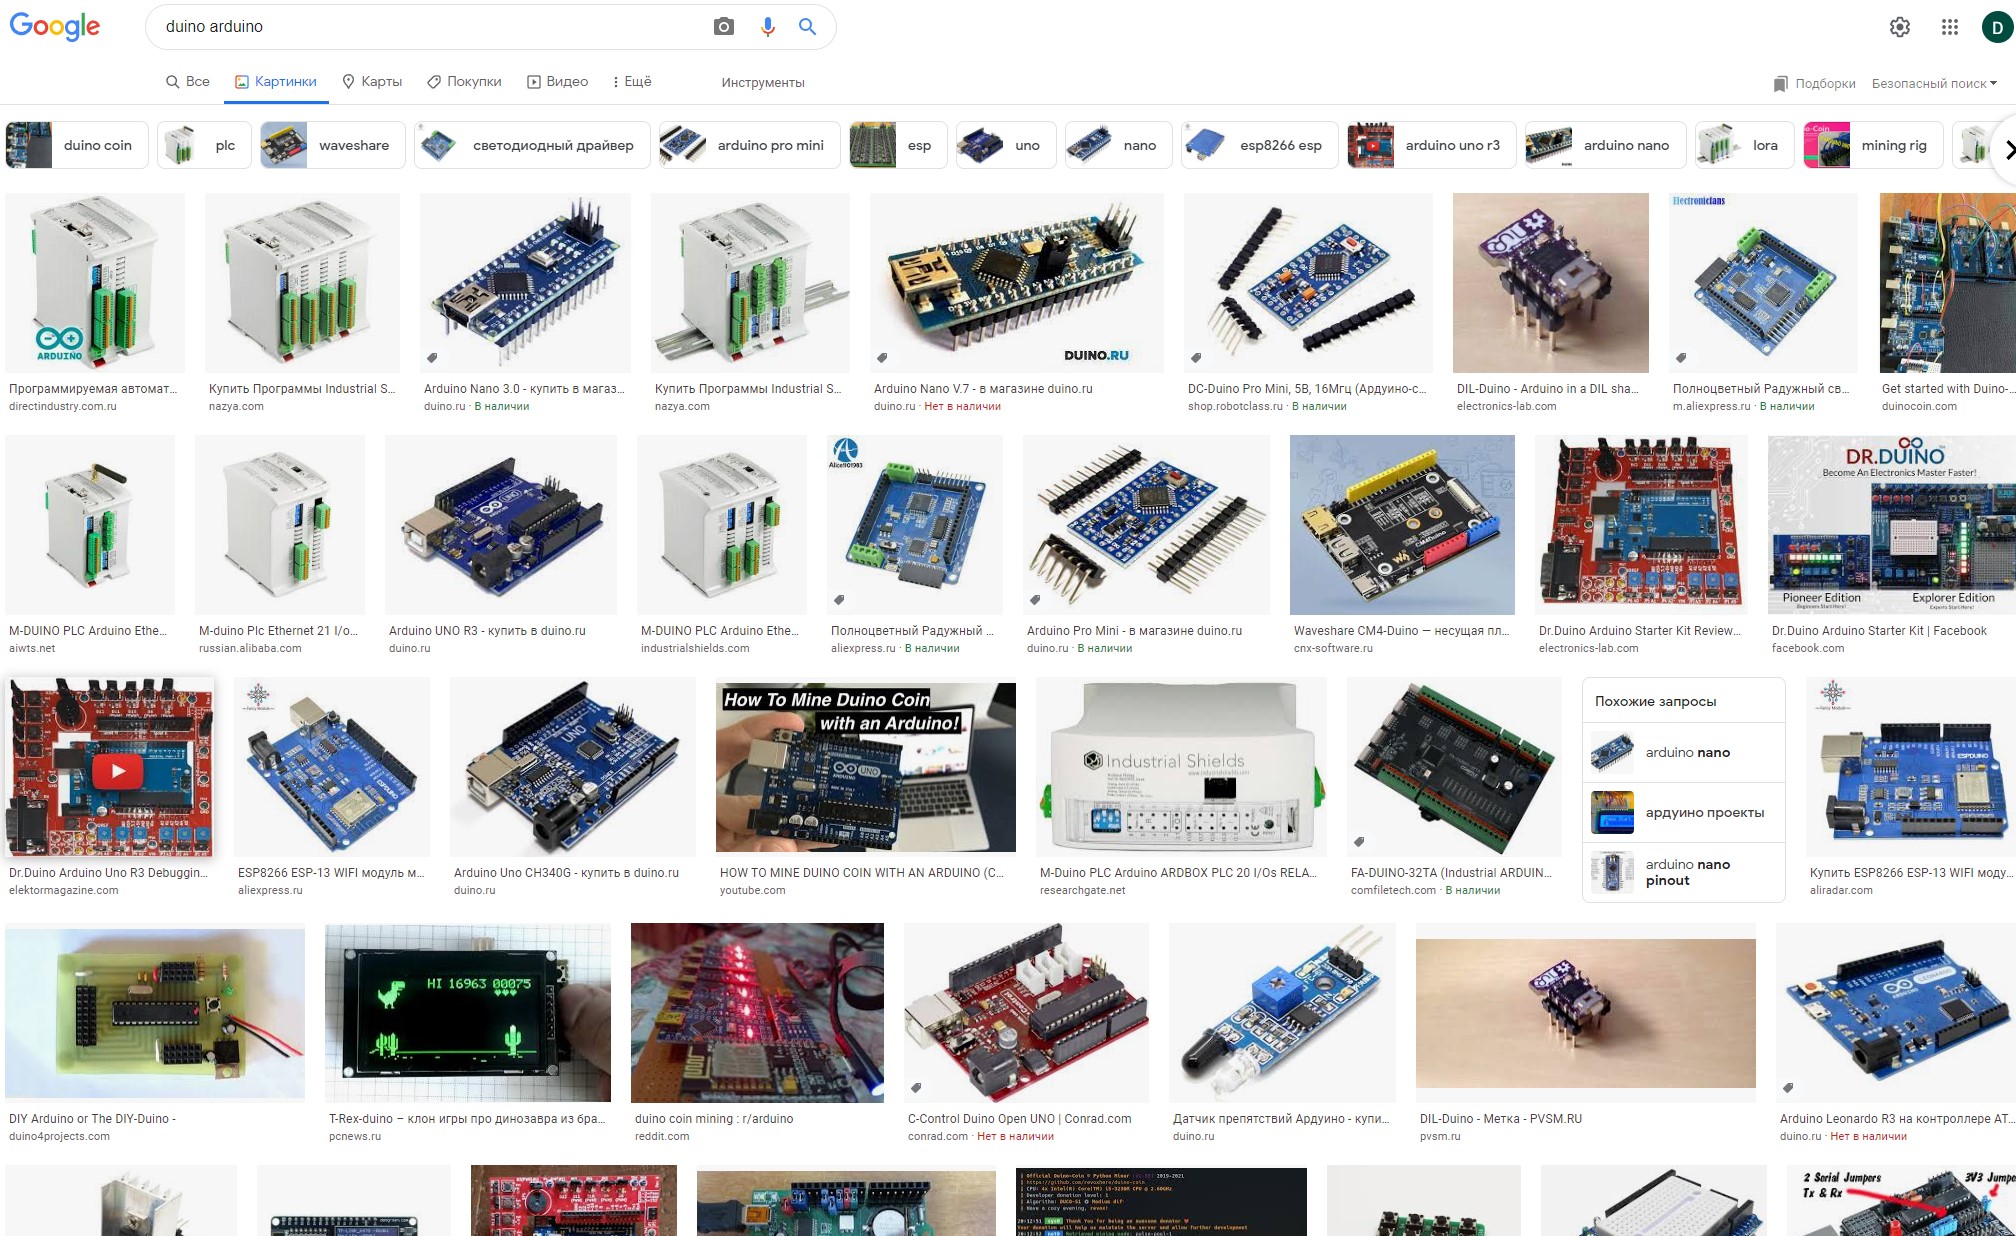The image size is (2016, 1236).
Task: Open the T-Rex-duino game image
Action: click(x=468, y=1013)
